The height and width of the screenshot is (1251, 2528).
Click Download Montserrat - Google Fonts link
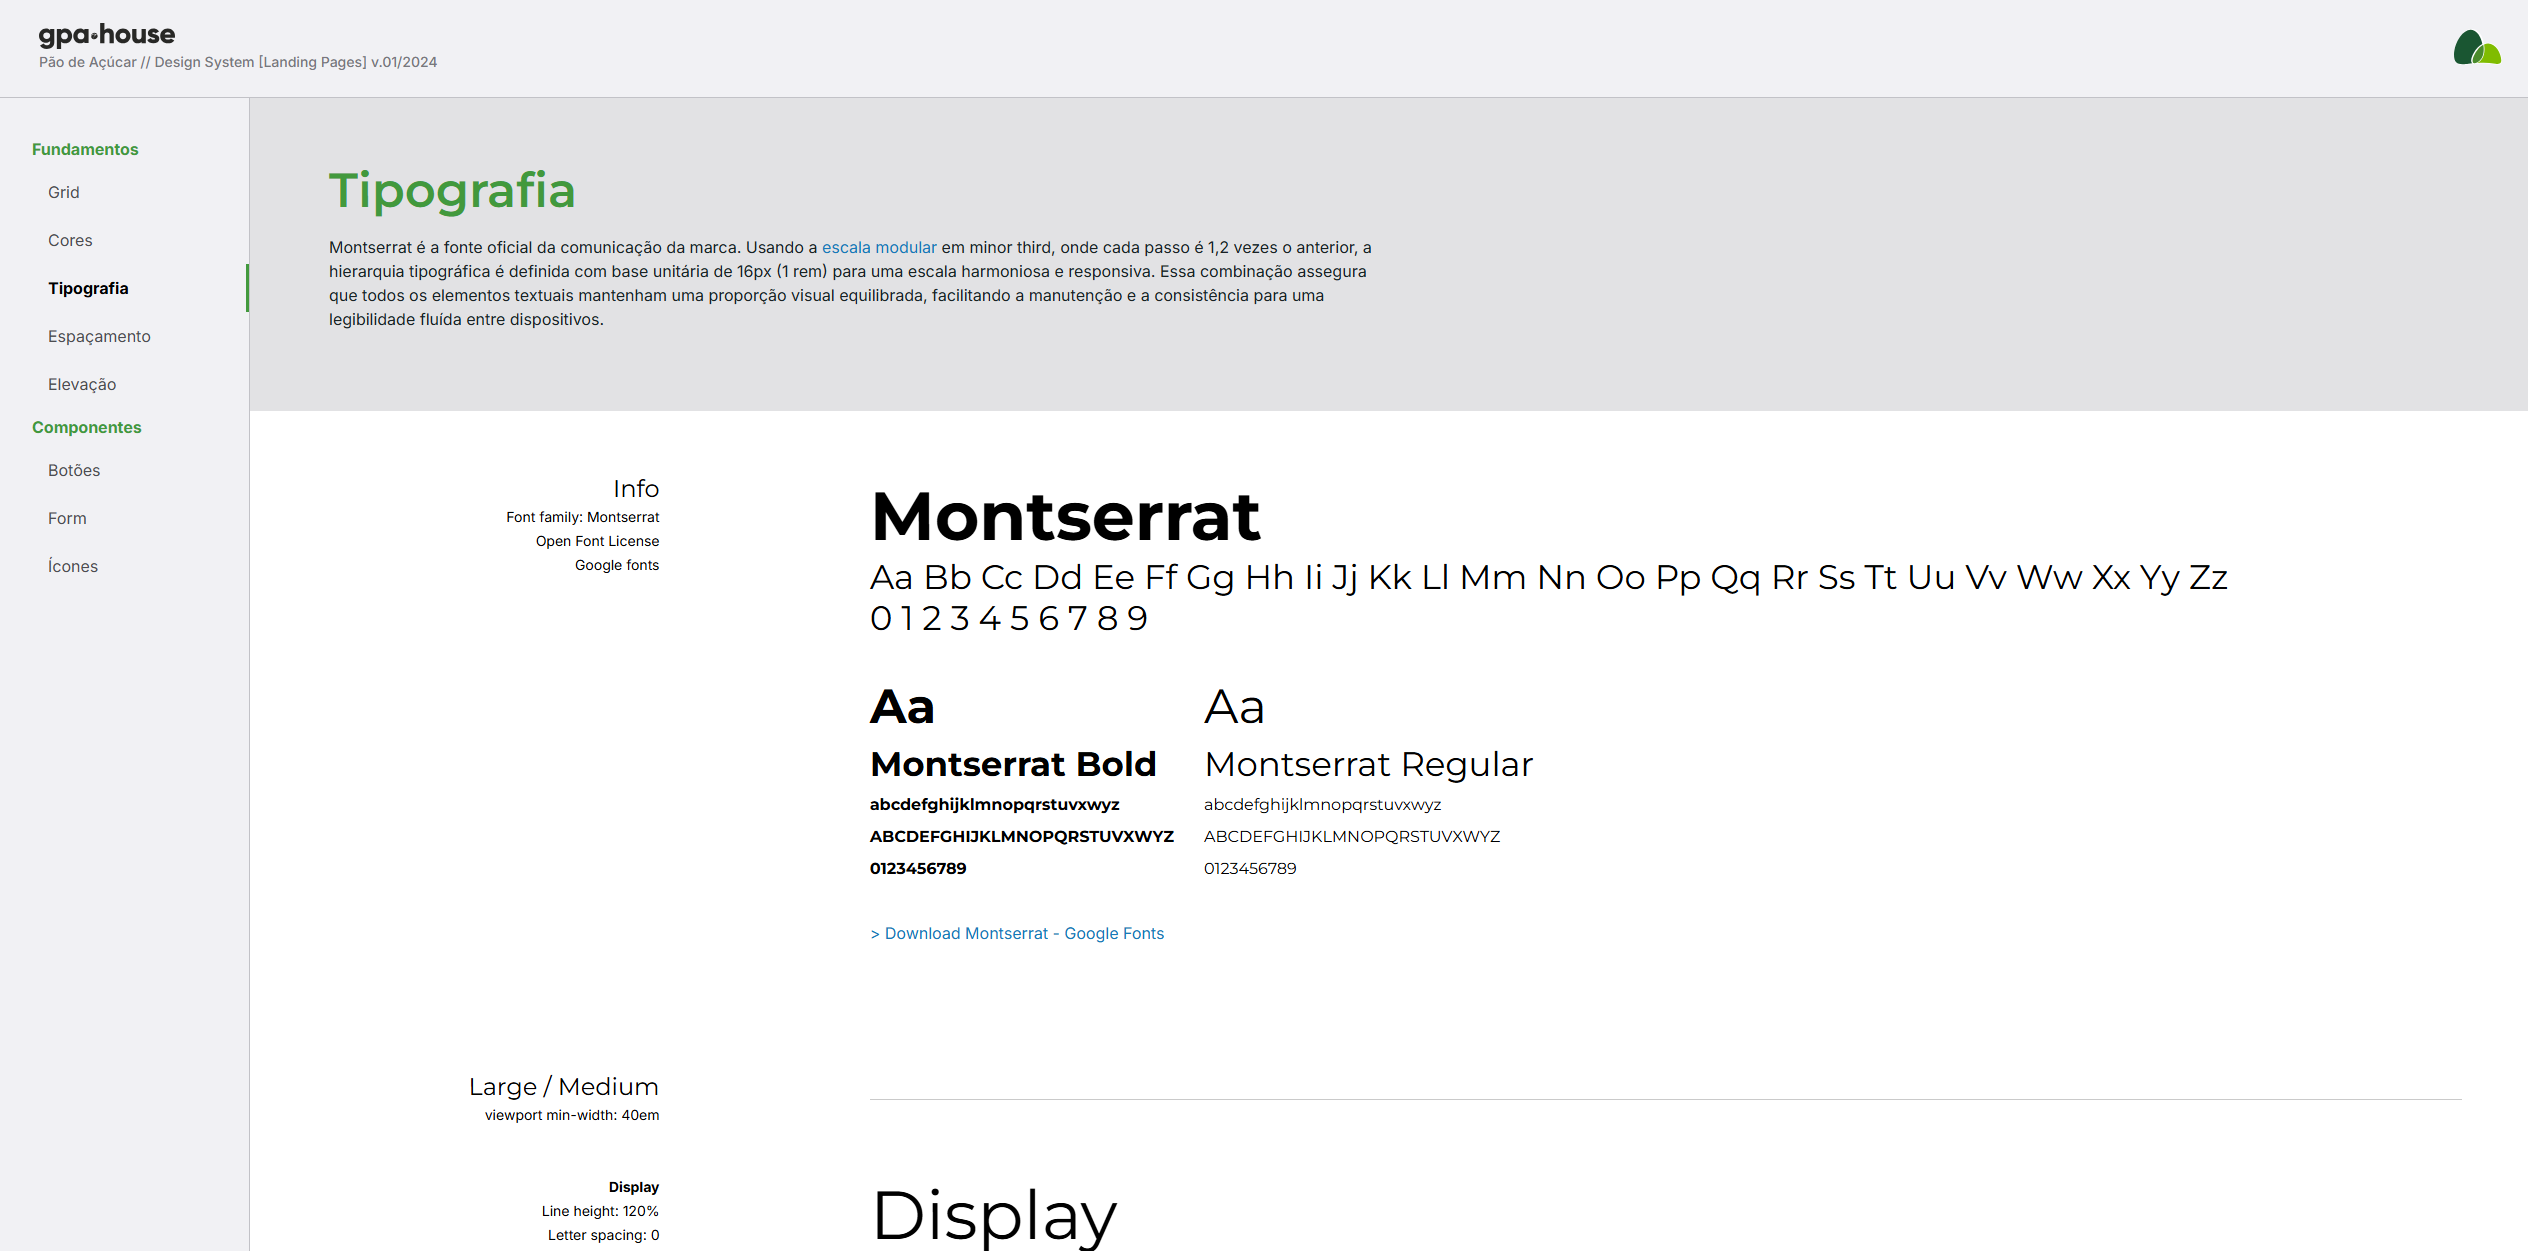(1017, 933)
